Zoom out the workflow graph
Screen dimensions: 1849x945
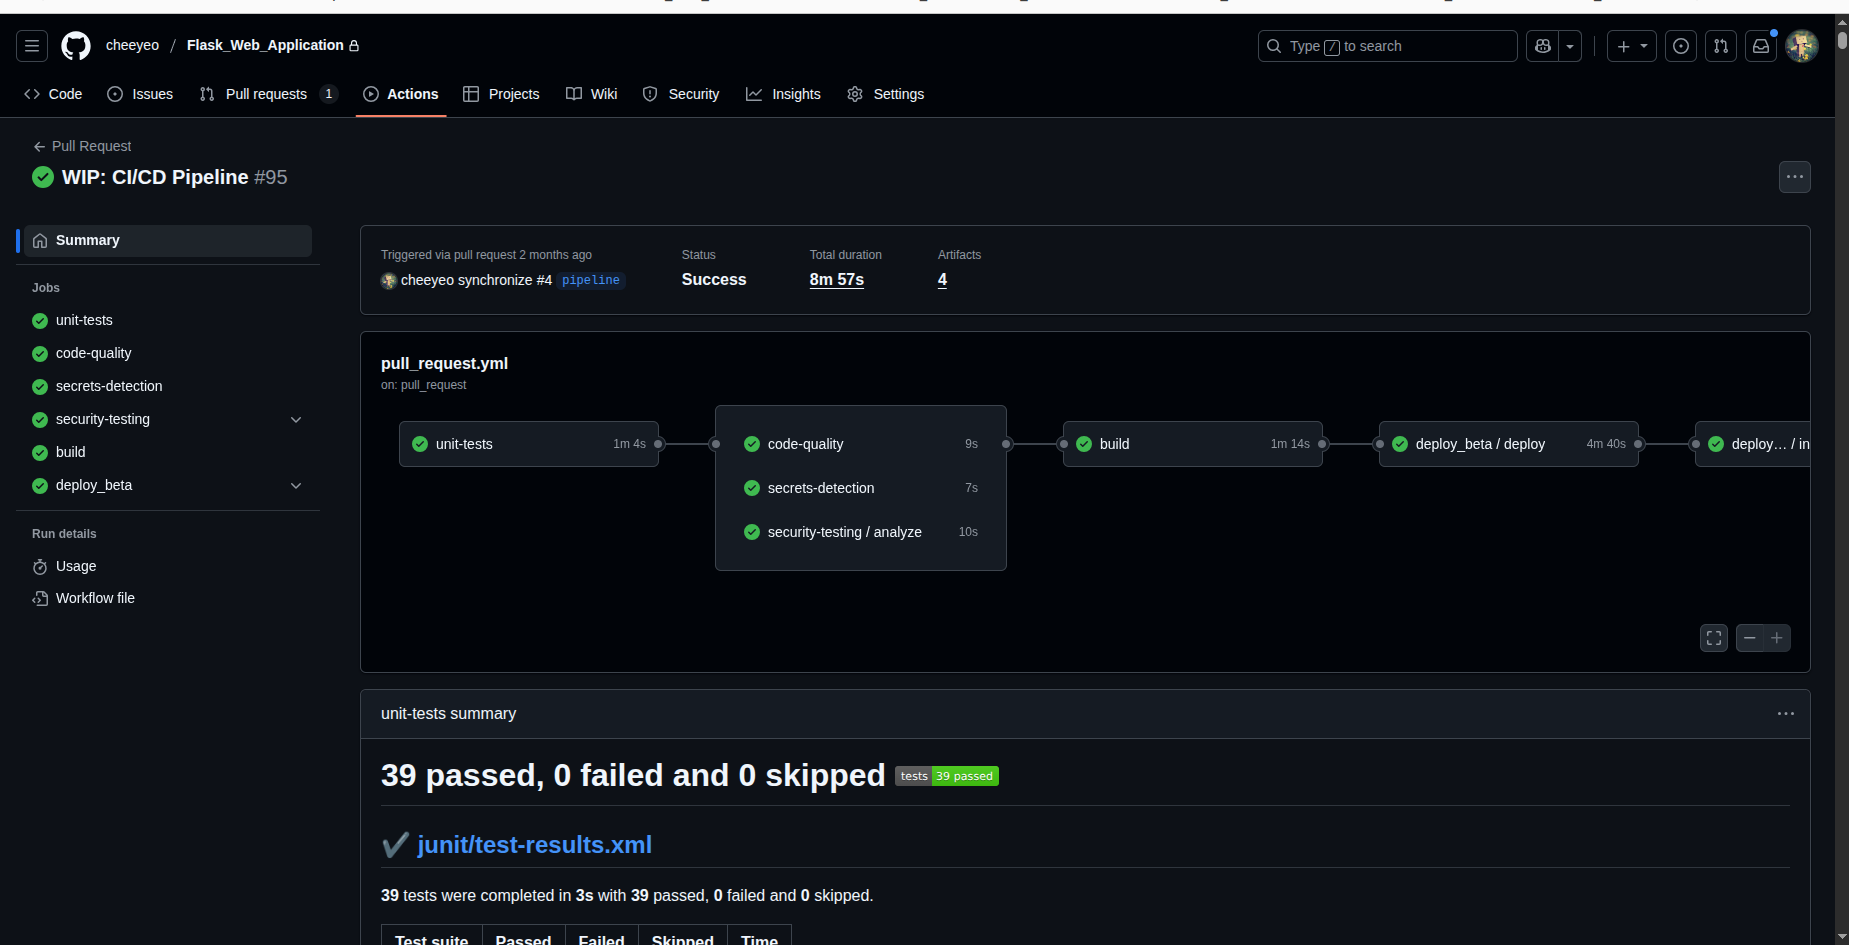pos(1750,638)
